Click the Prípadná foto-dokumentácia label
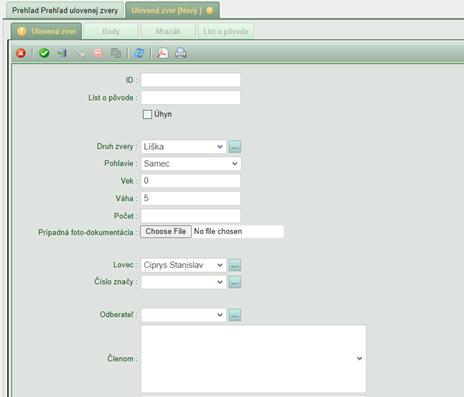Image resolution: width=464 pixels, height=397 pixels. coord(86,232)
